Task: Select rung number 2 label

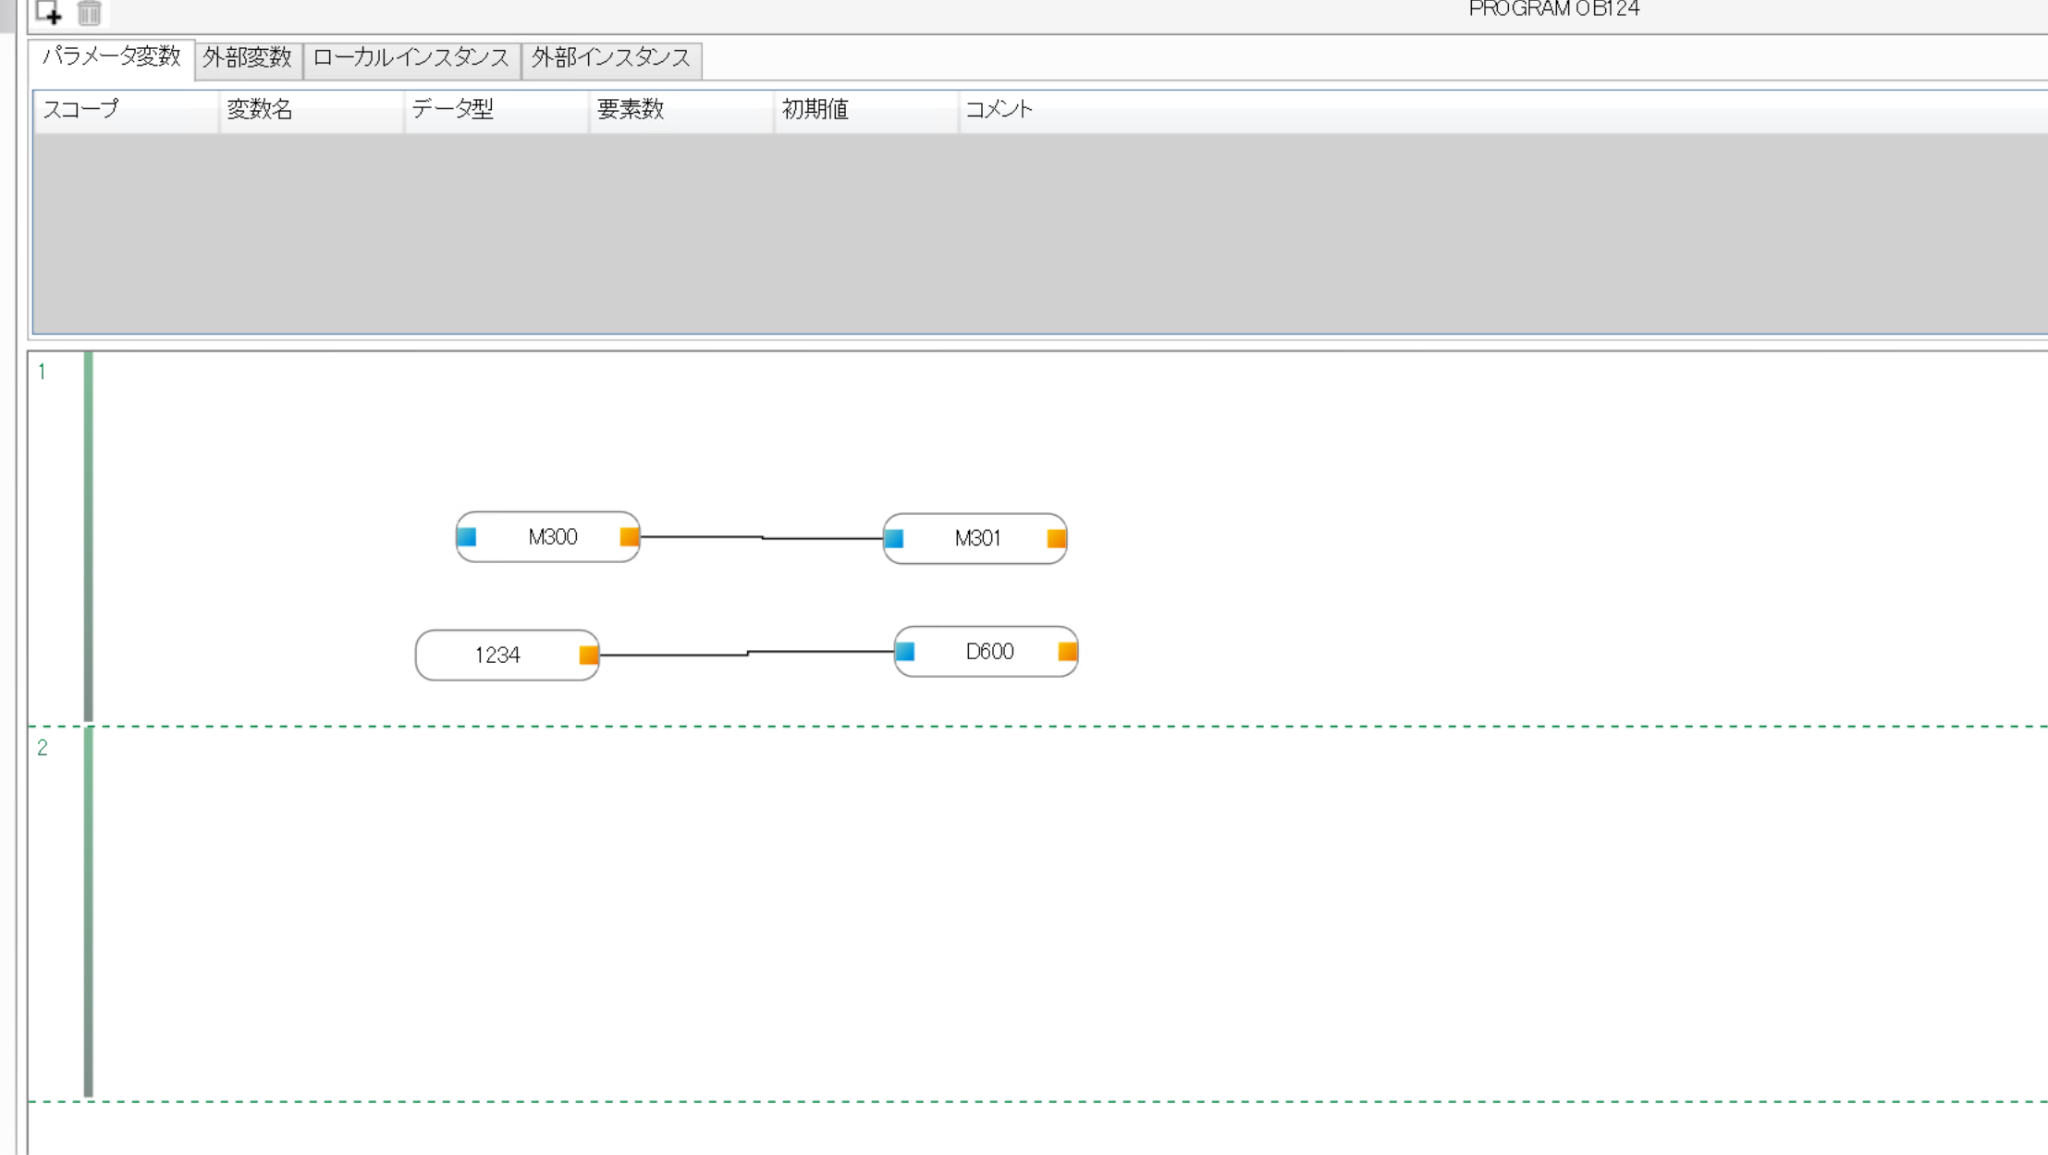Action: pos(42,748)
